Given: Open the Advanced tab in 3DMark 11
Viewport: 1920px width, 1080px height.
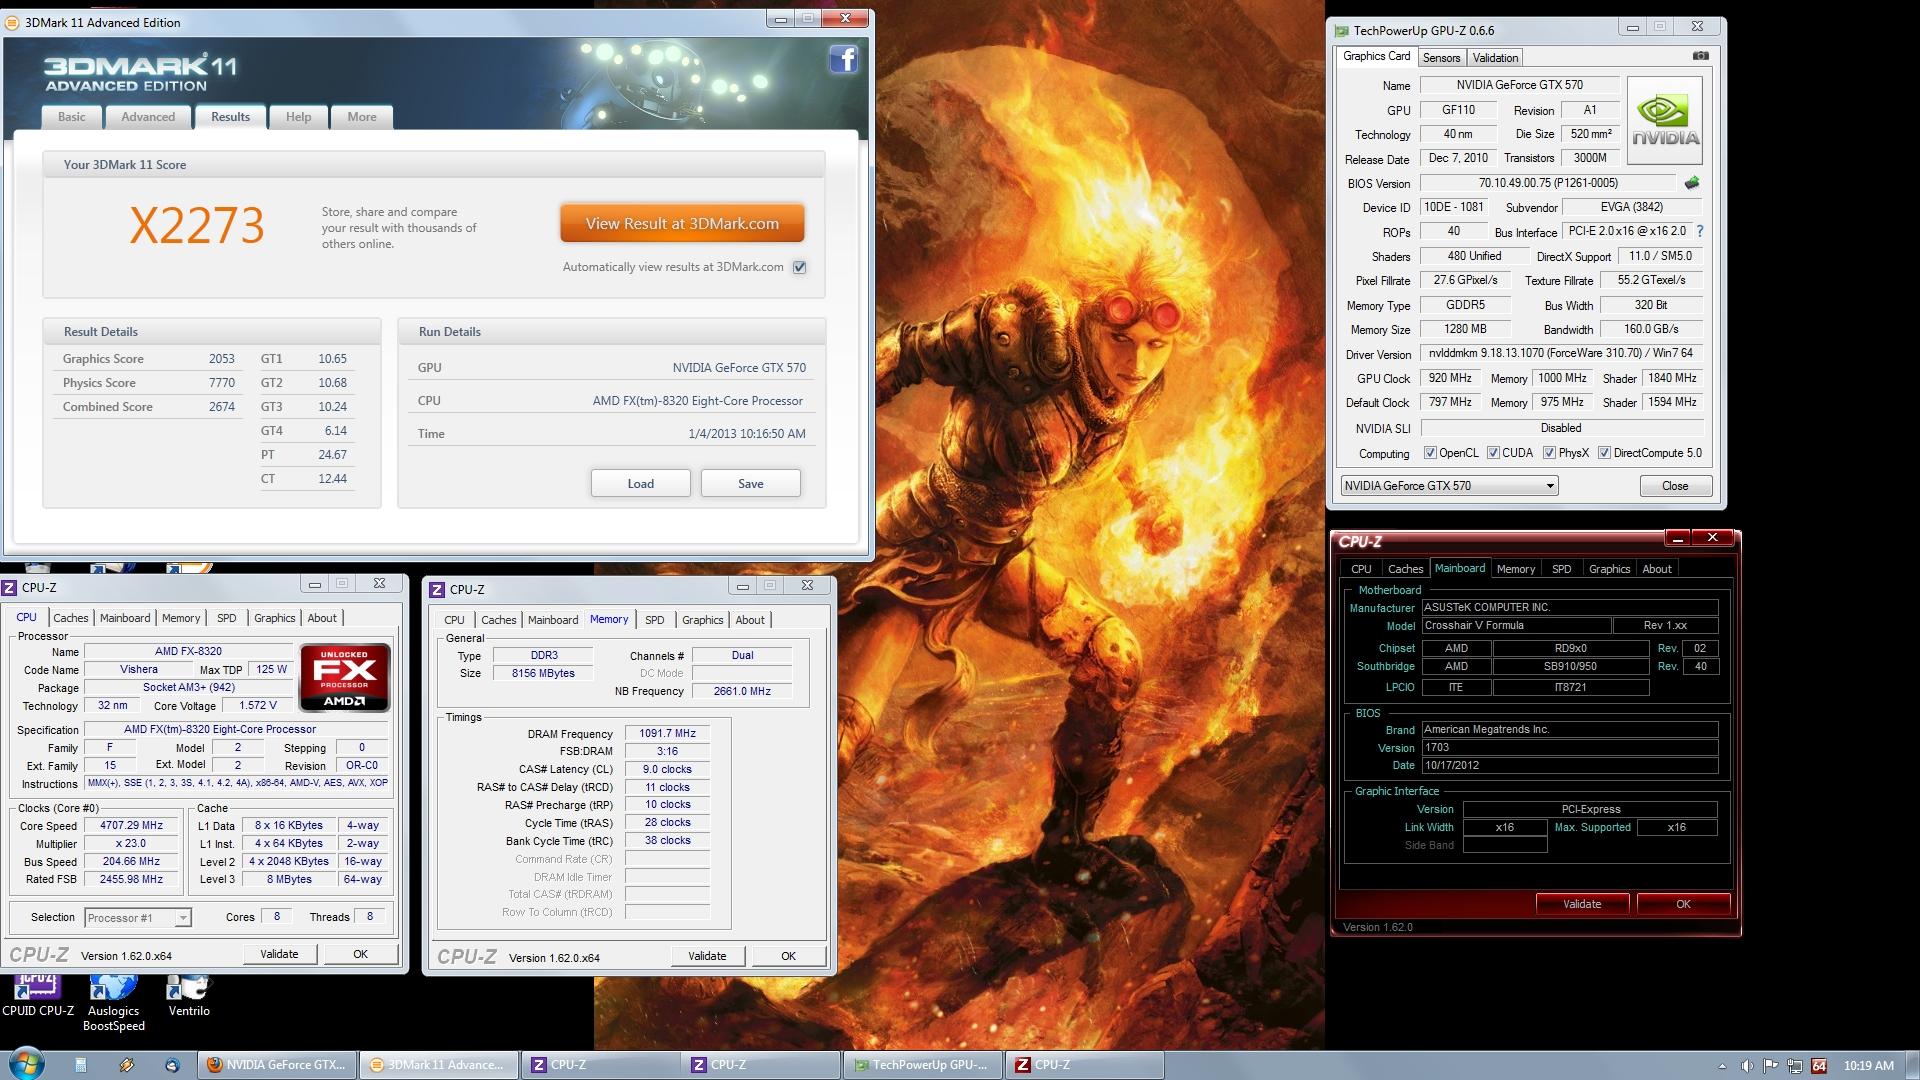Looking at the screenshot, I should [x=148, y=117].
